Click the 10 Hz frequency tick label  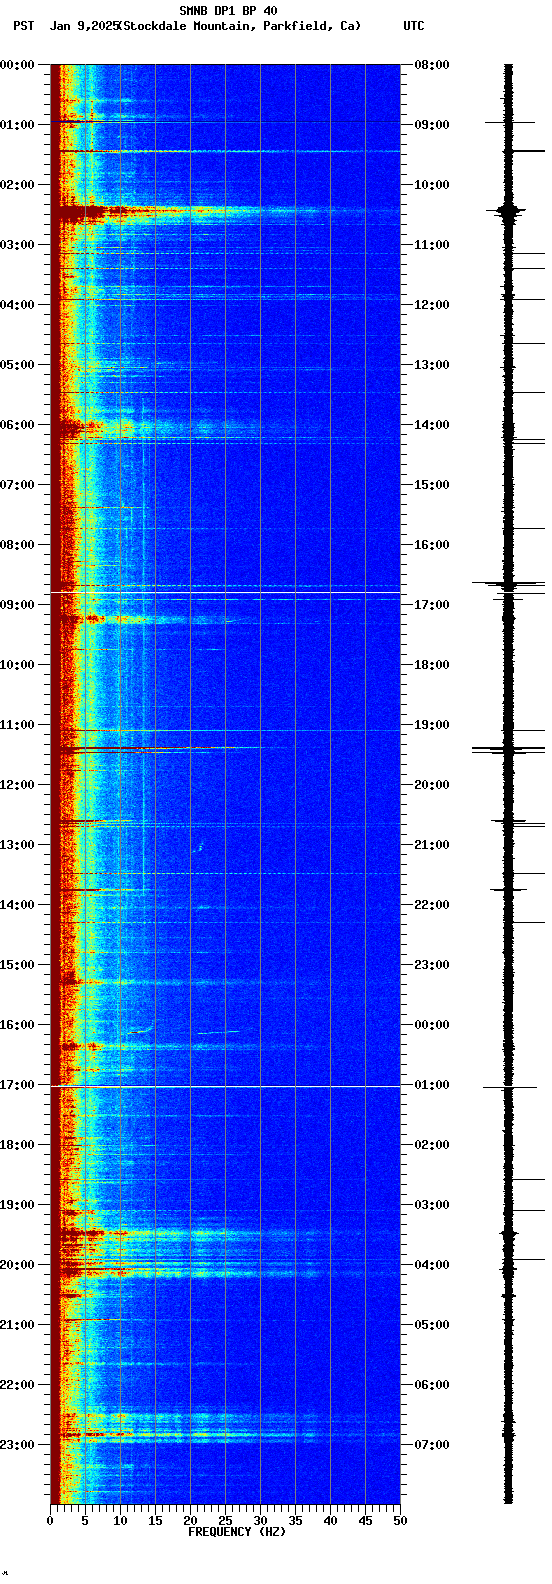point(120,1521)
